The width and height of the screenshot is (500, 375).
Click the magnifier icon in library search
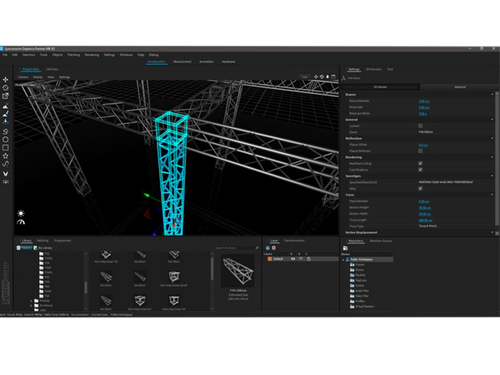[x=257, y=248]
